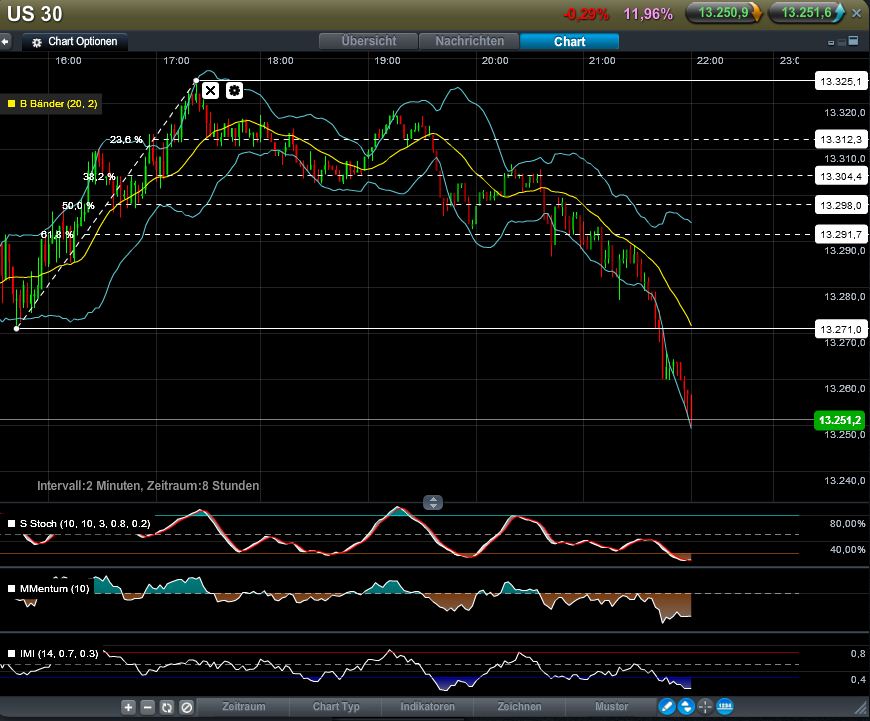Zoom out with the minus icon
The height and width of the screenshot is (721, 870).
148,707
